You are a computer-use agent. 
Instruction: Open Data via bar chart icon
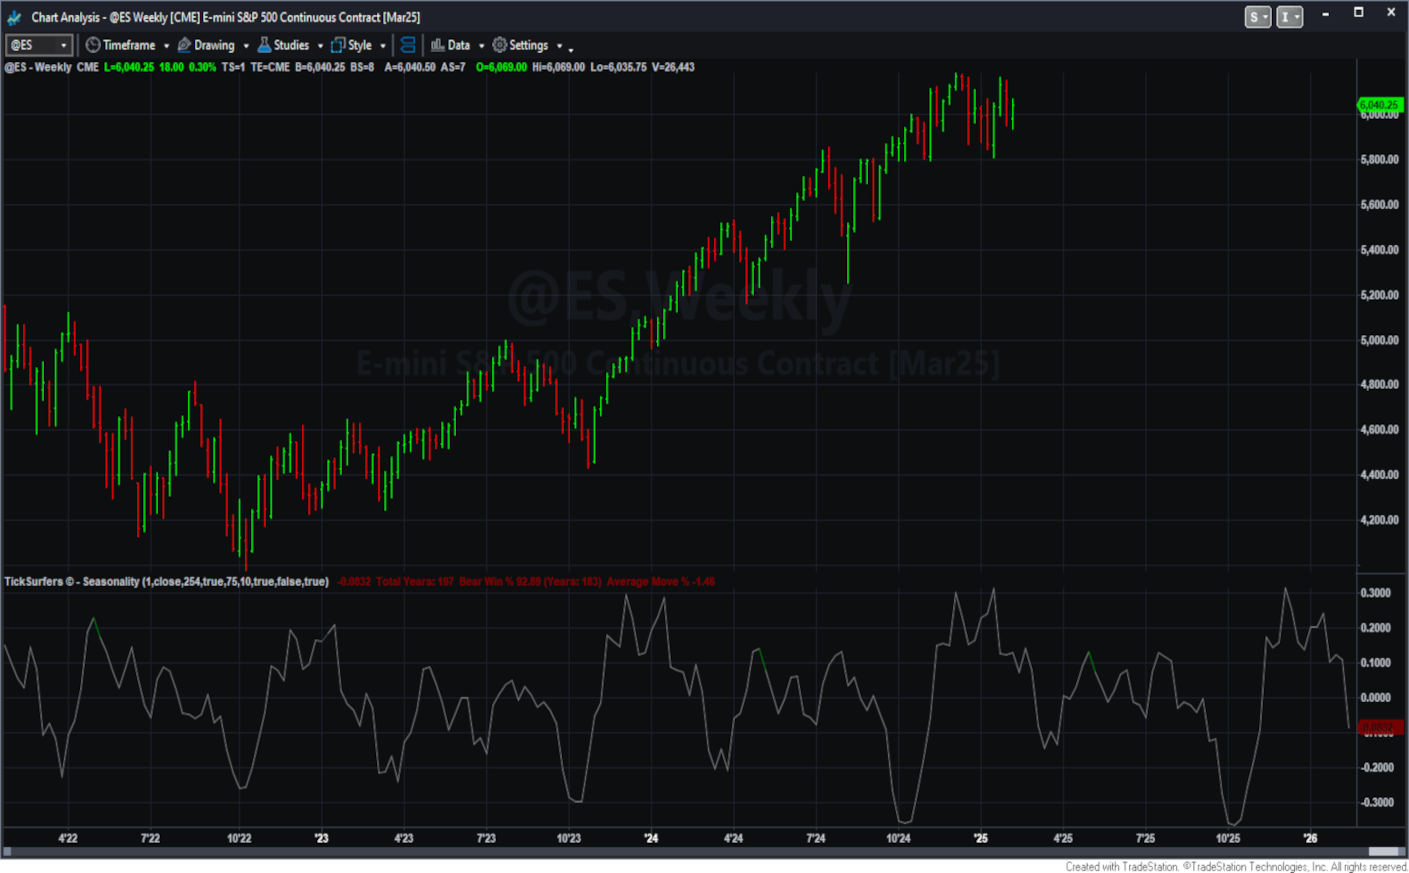pos(437,45)
